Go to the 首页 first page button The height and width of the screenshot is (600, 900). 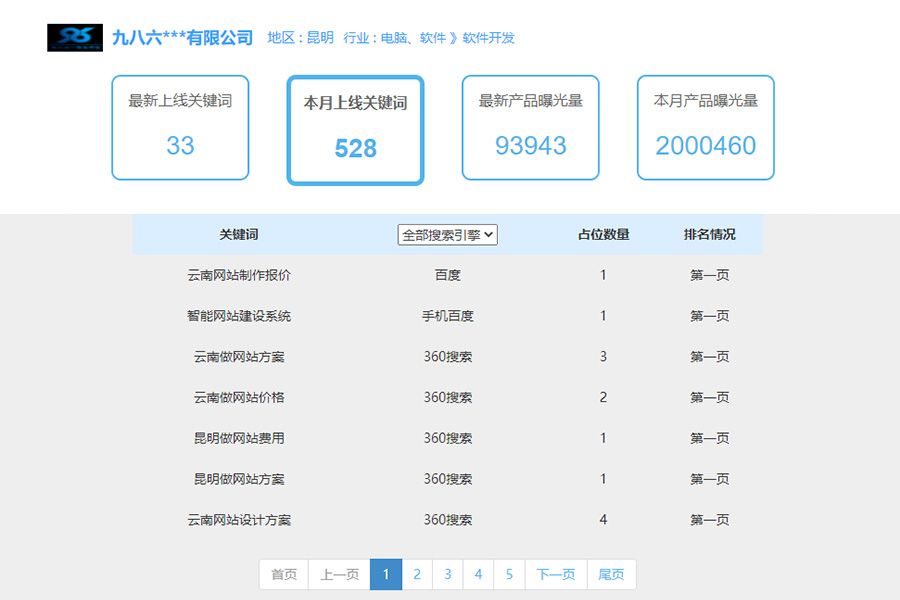(282, 574)
